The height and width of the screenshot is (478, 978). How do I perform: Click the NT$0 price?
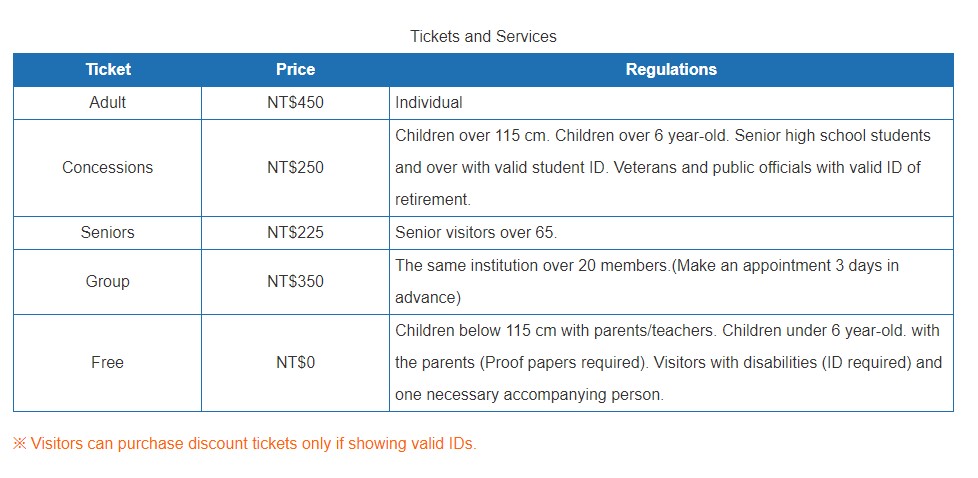(x=295, y=363)
